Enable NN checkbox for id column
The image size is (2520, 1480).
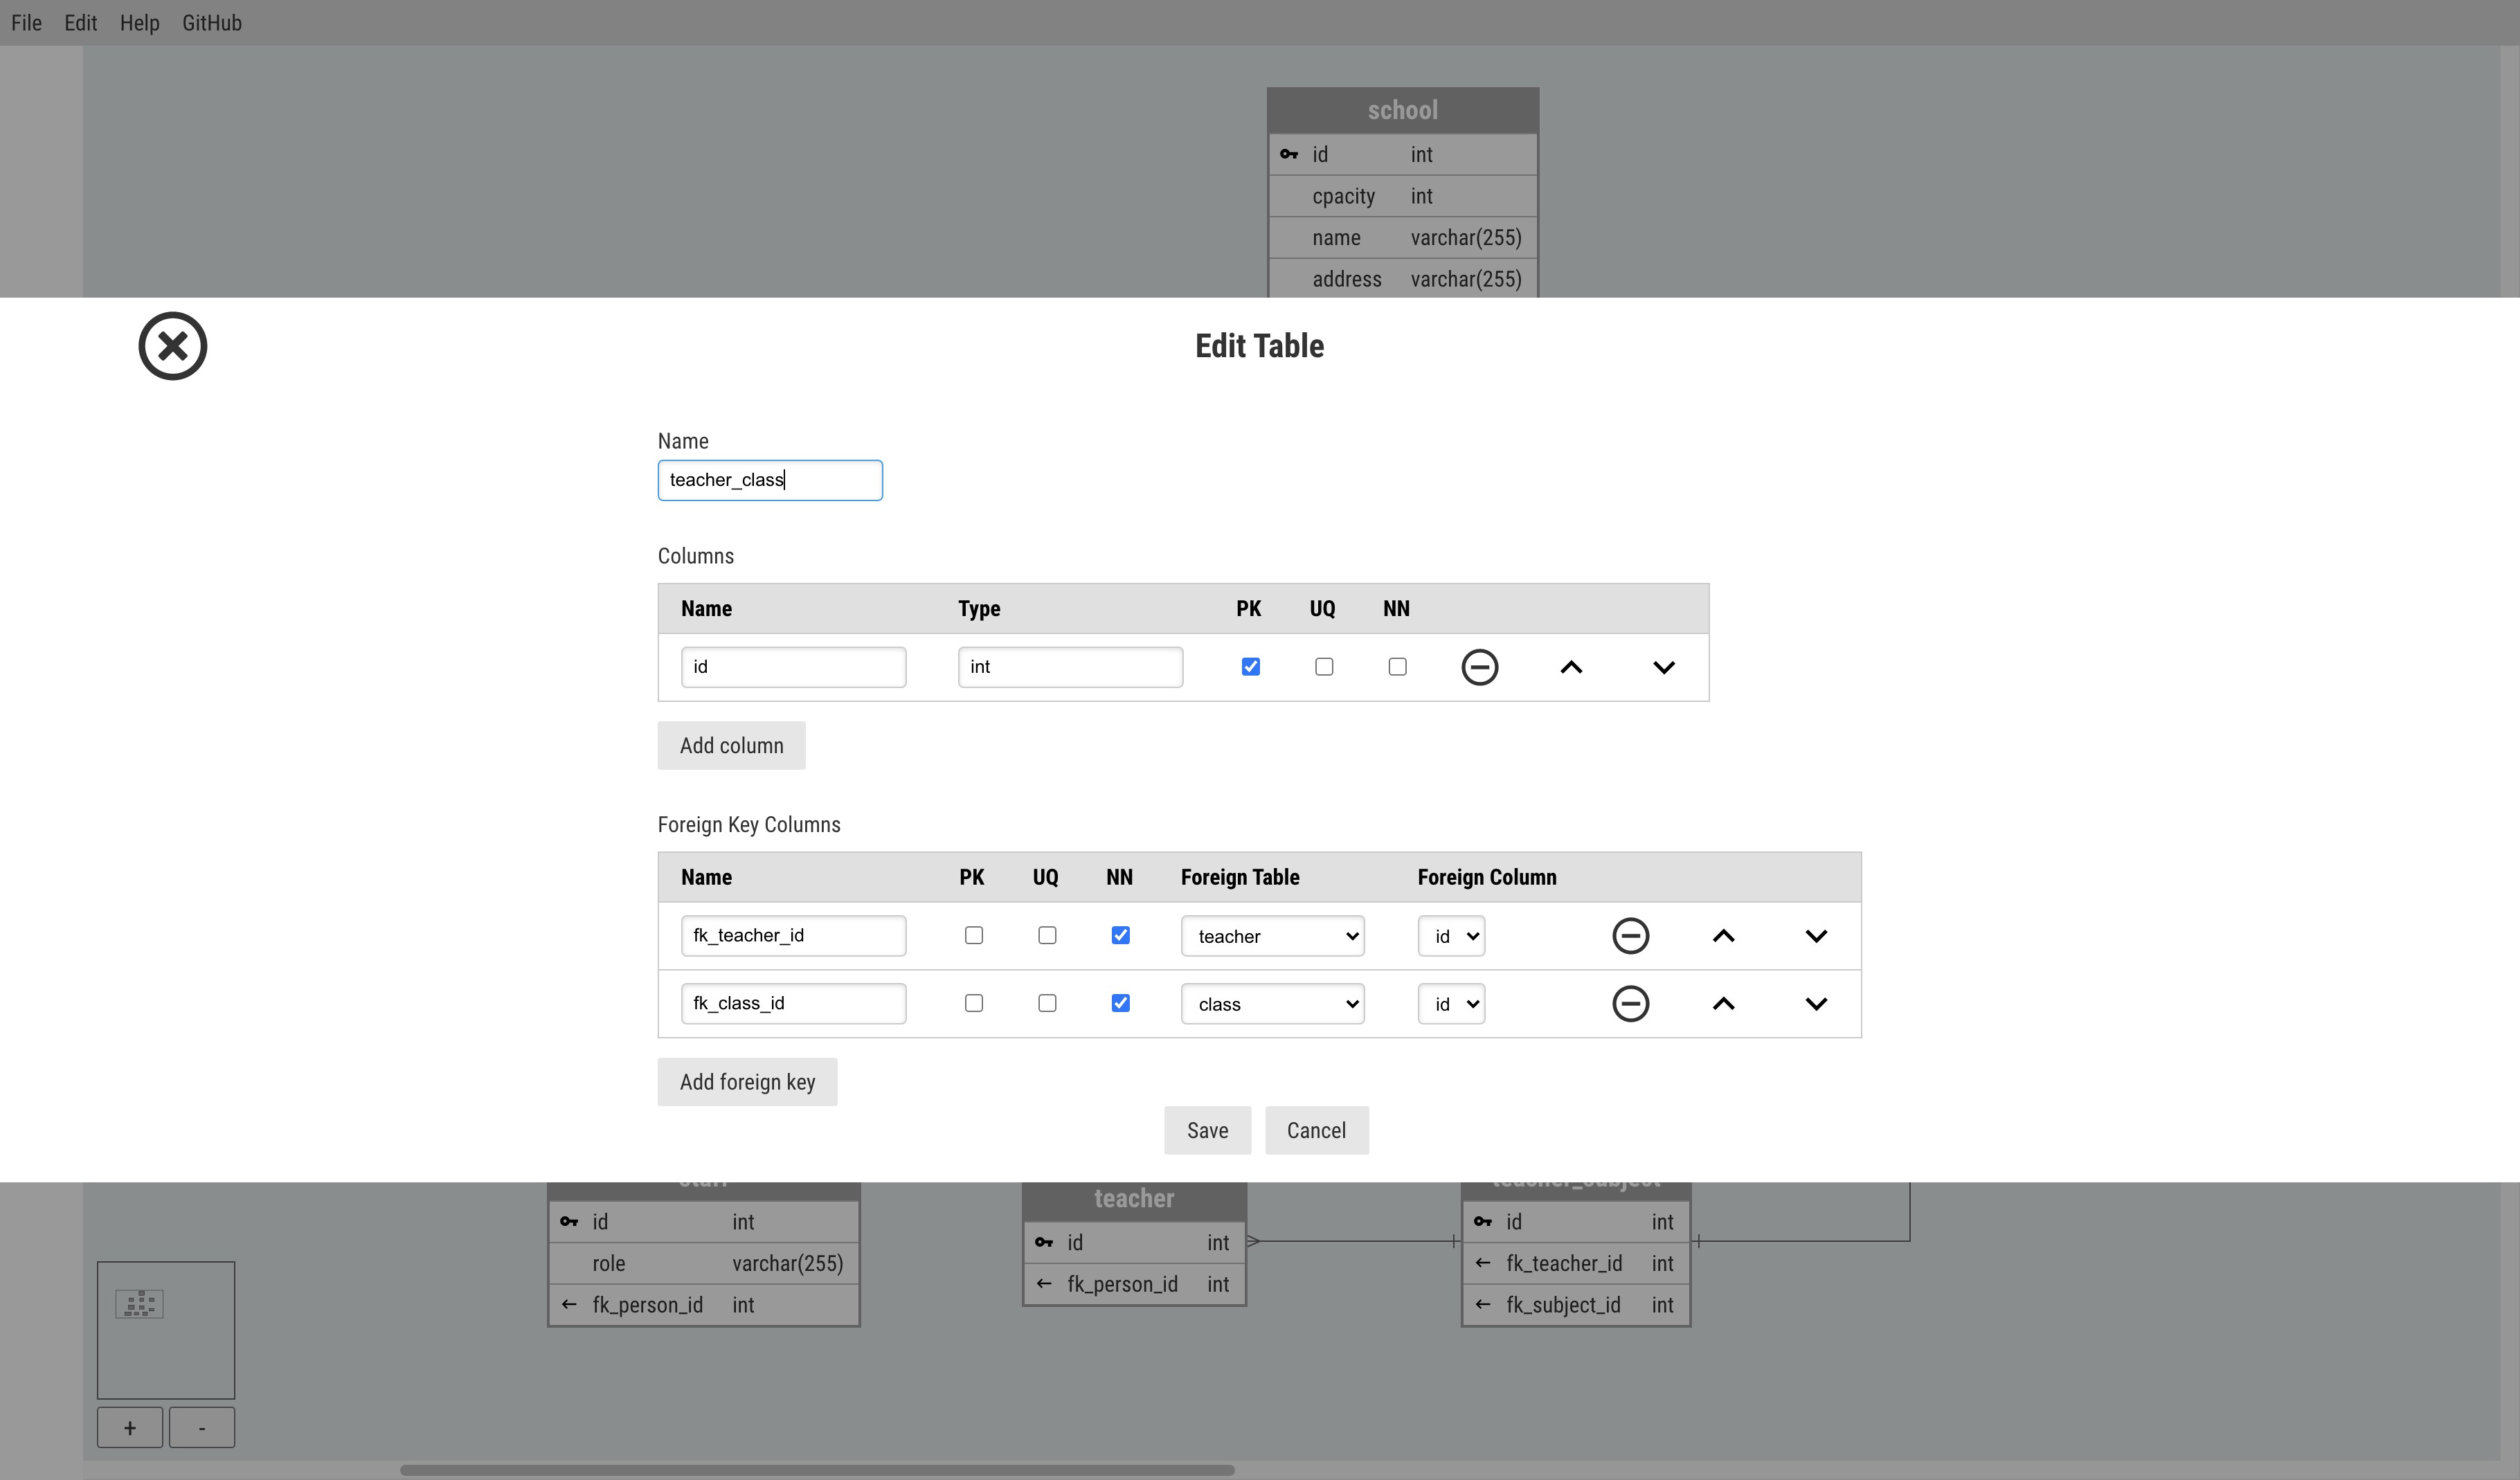coord(1397,667)
